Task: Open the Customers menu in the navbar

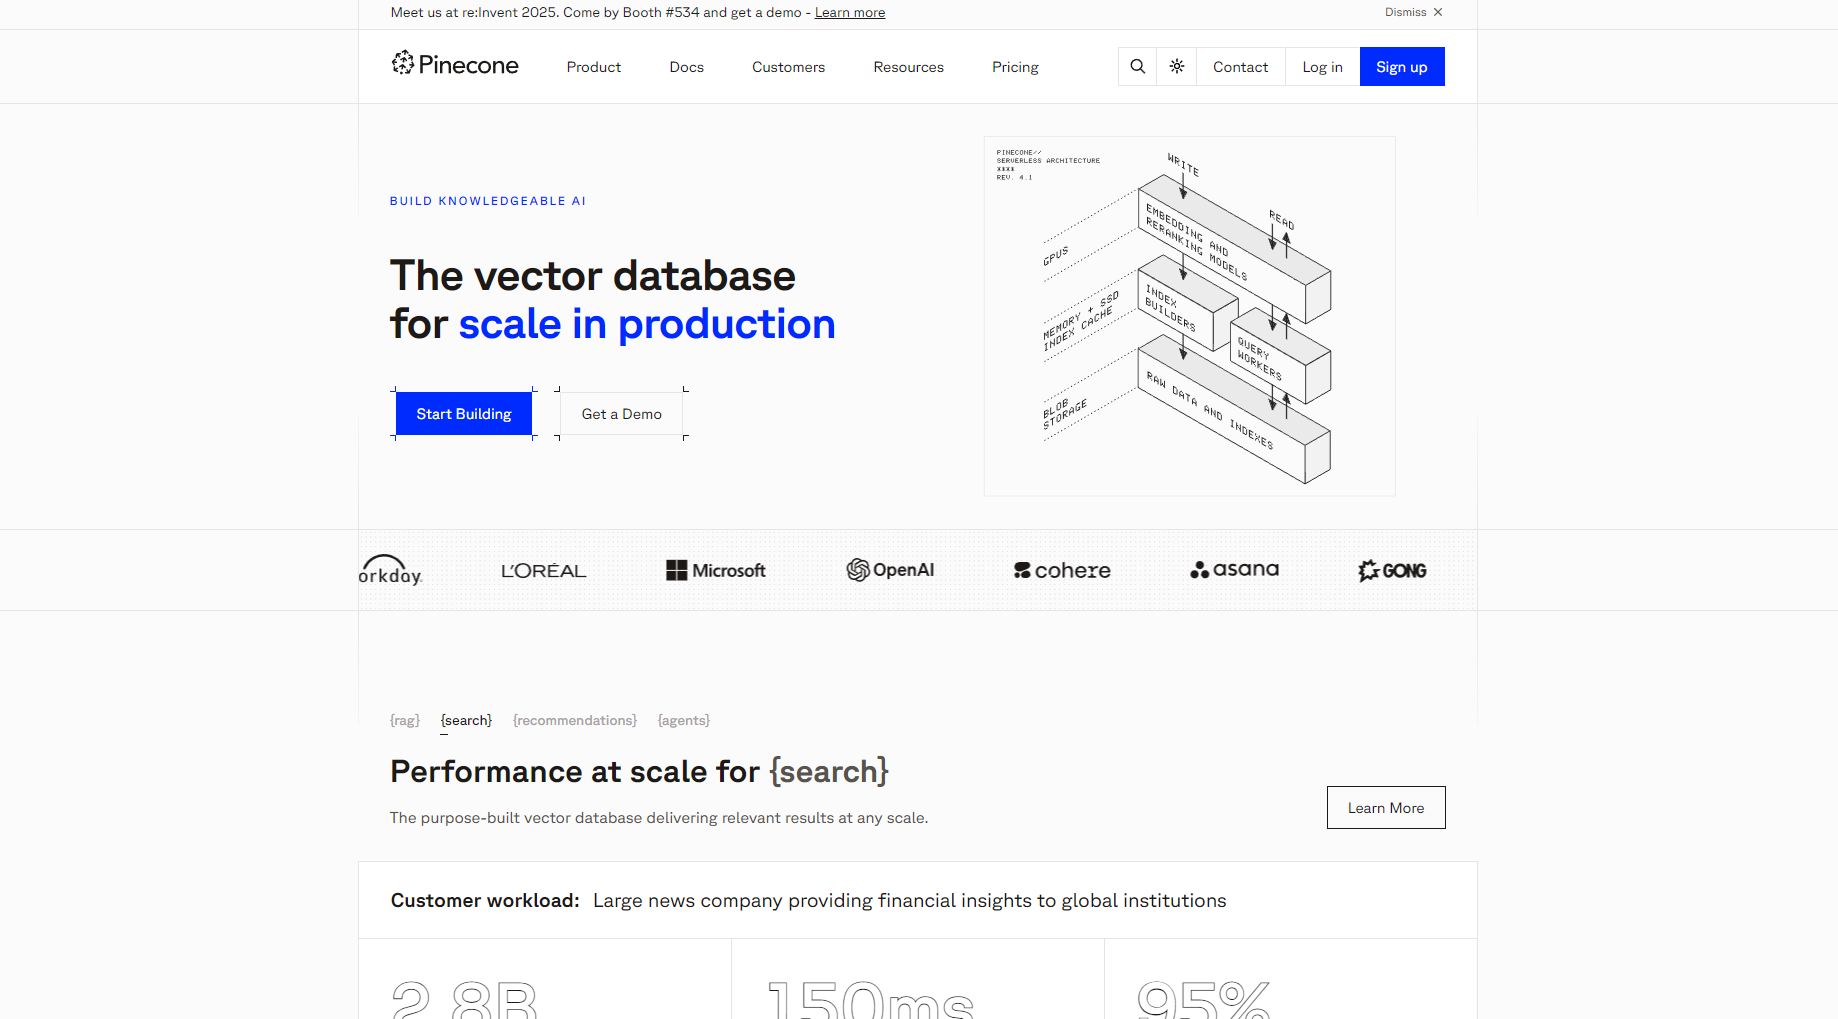Action: 788,67
